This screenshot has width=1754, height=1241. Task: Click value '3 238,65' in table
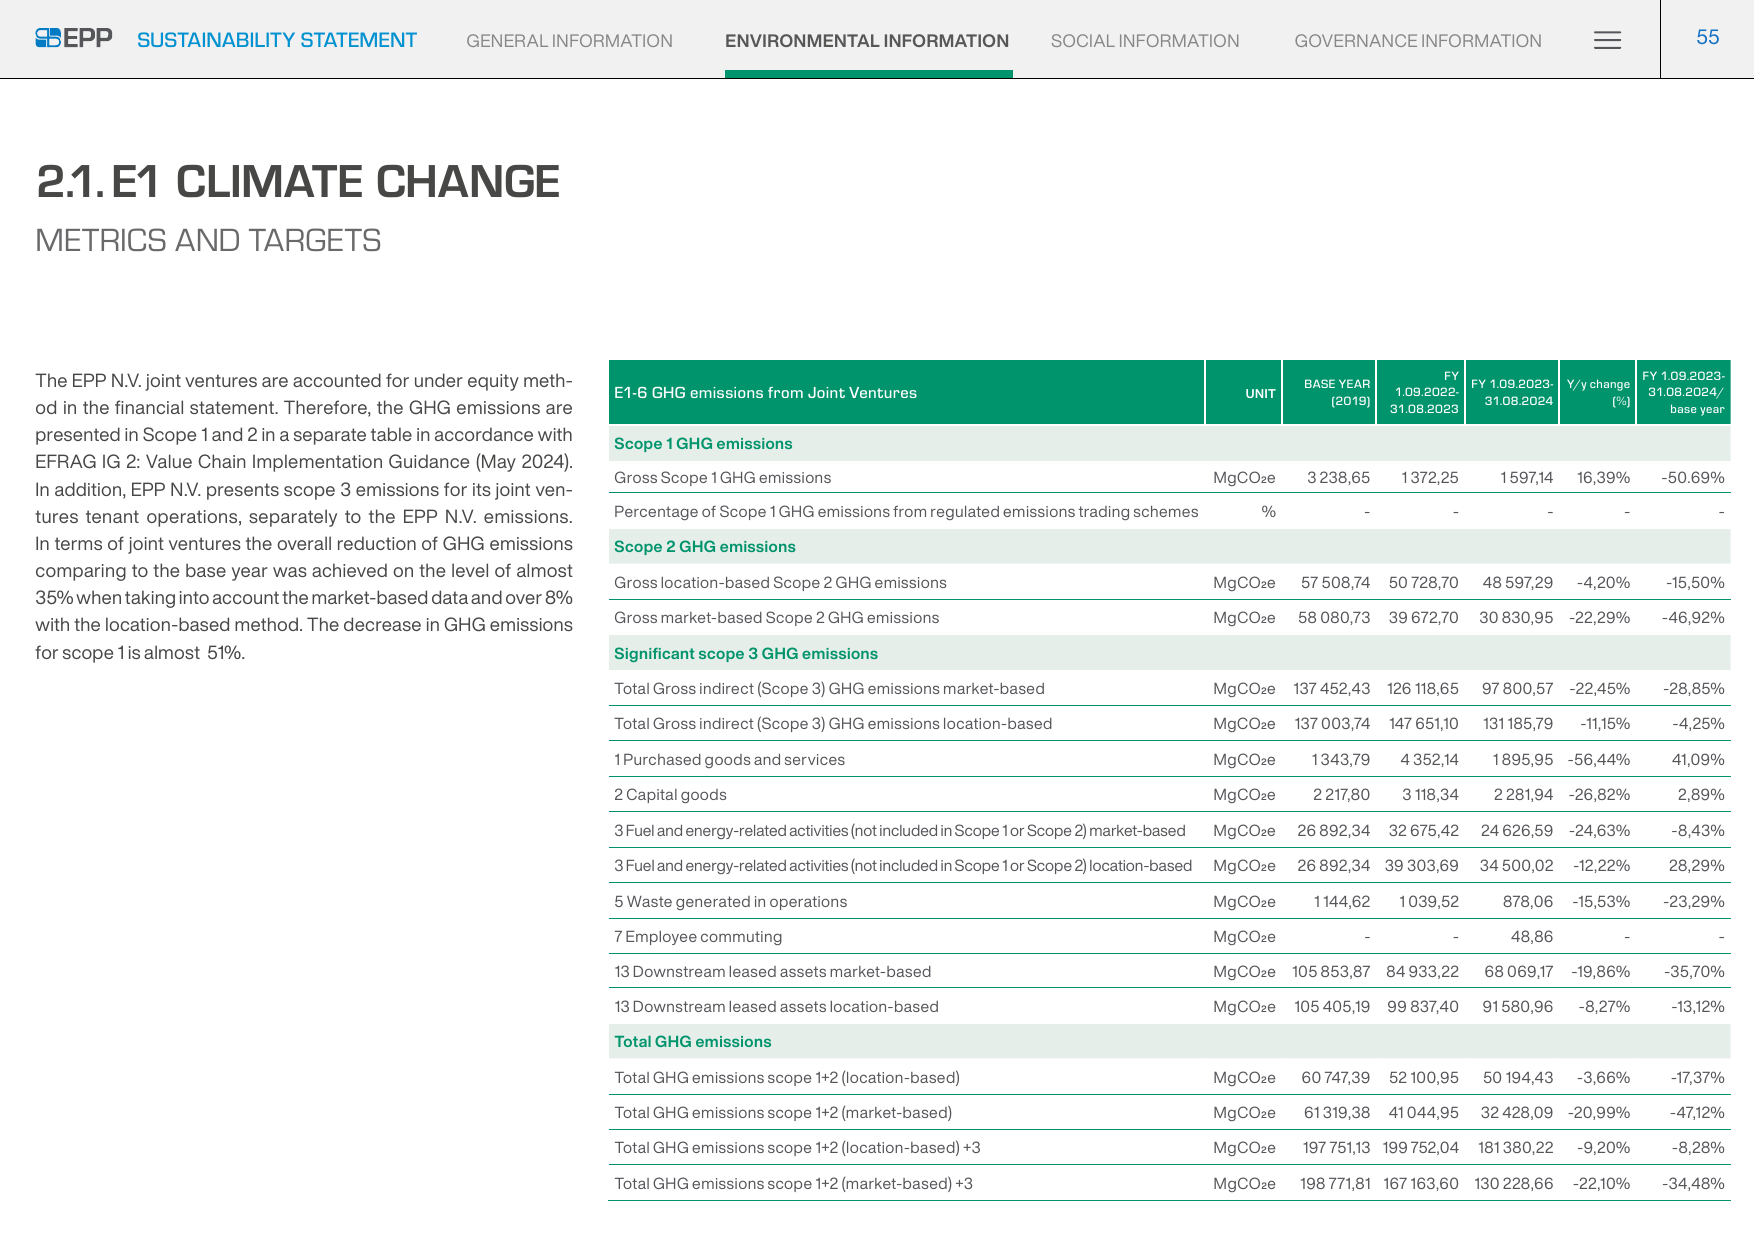pos(1338,478)
